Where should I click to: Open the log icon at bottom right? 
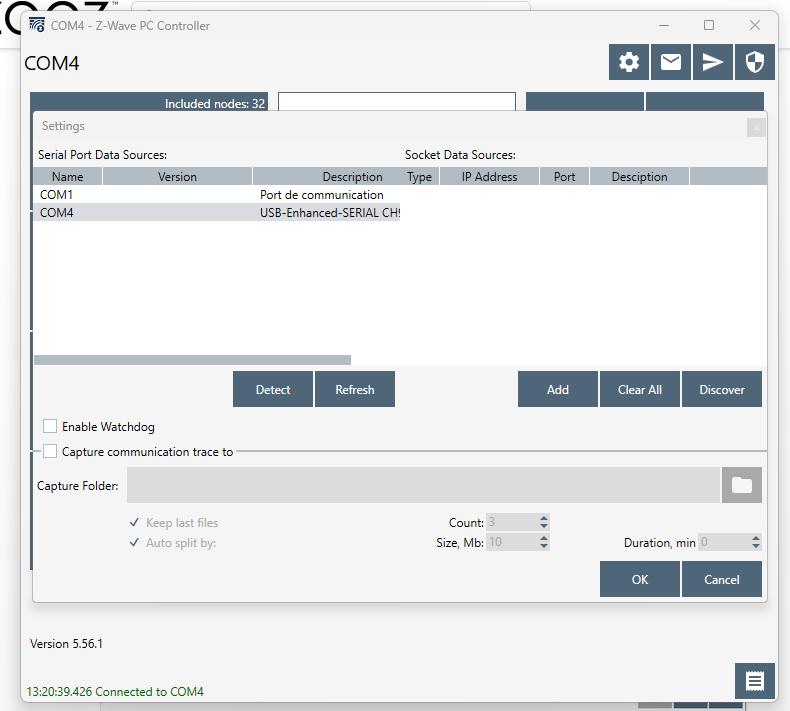tap(755, 681)
